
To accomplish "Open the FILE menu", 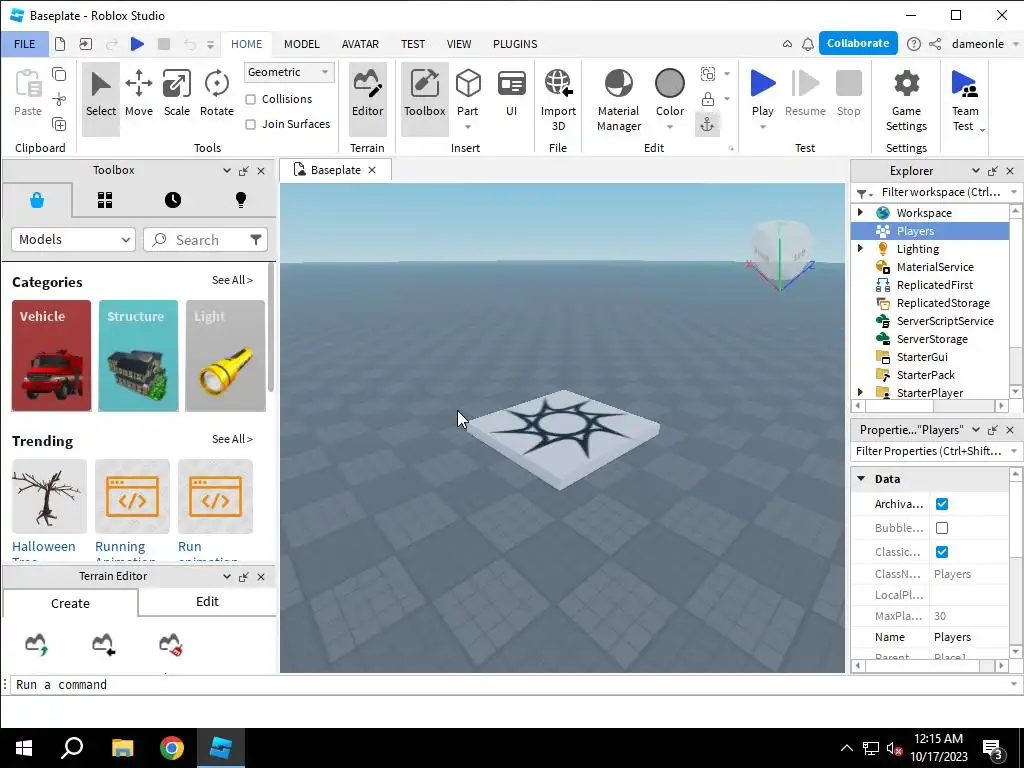I will click(25, 44).
